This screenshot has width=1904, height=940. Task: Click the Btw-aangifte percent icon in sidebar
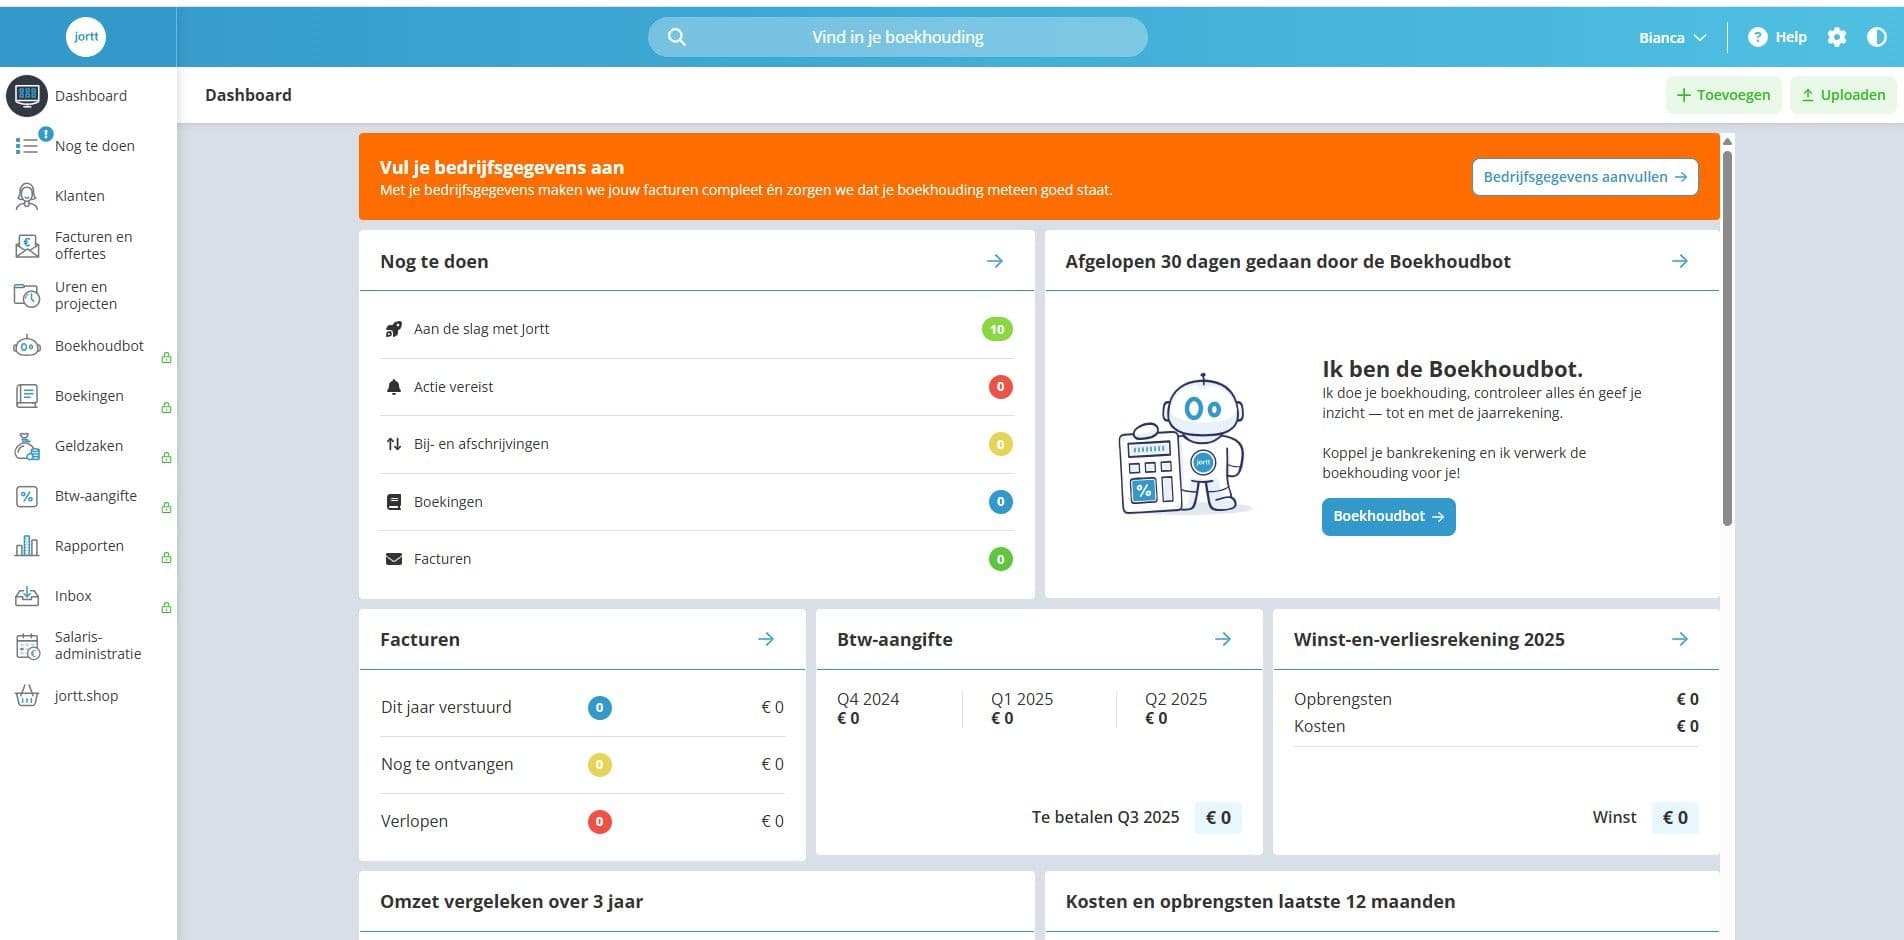[27, 496]
